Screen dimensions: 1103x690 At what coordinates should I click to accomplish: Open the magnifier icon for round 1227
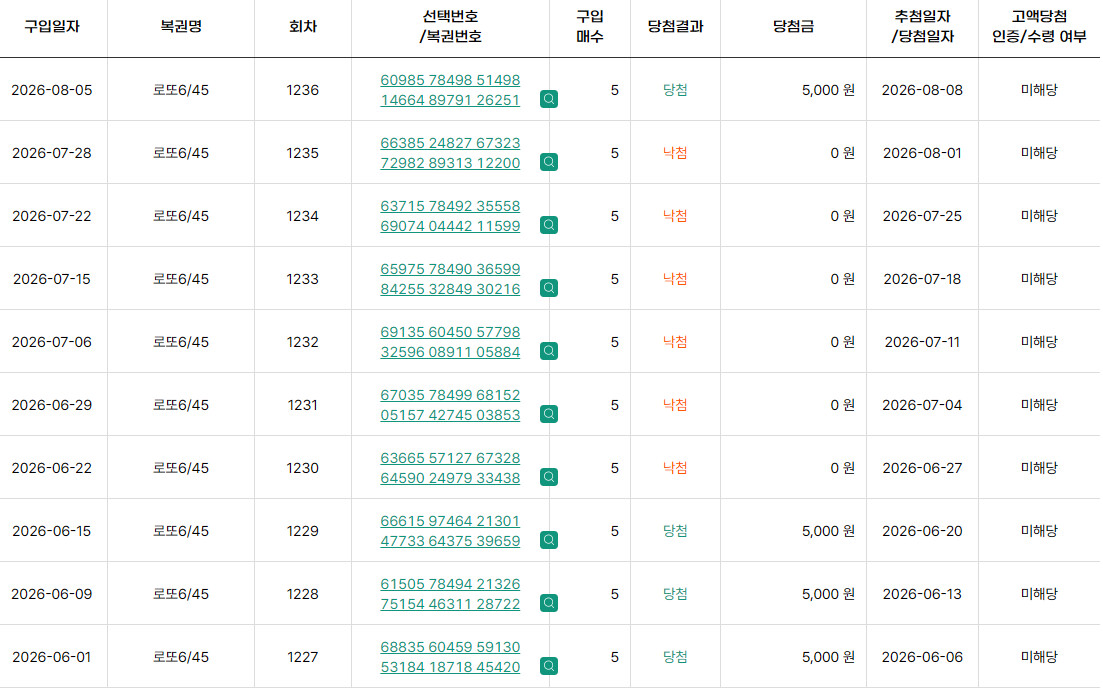click(549, 666)
